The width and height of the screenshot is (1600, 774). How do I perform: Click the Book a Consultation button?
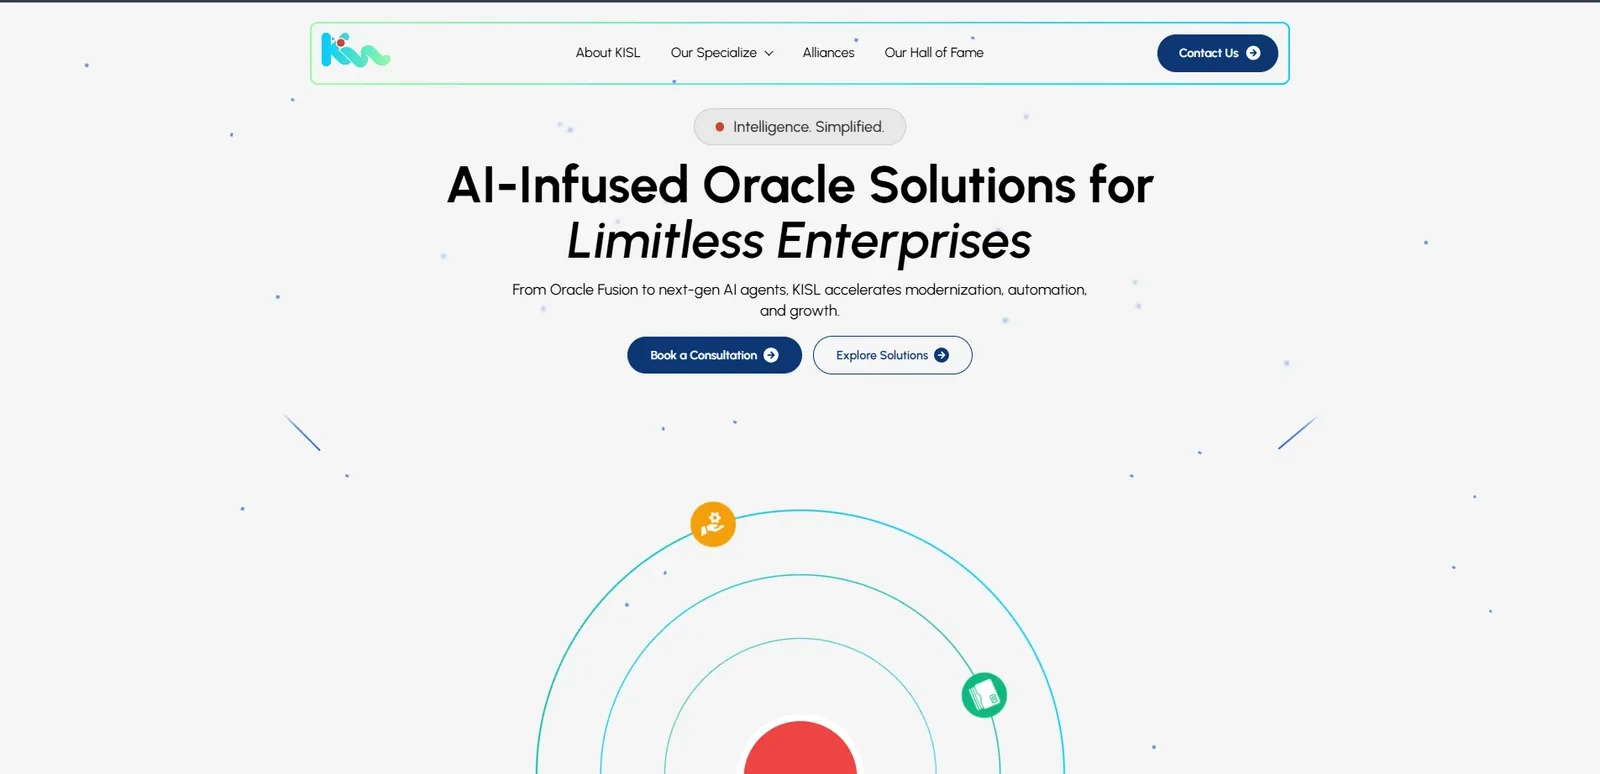[x=714, y=355]
